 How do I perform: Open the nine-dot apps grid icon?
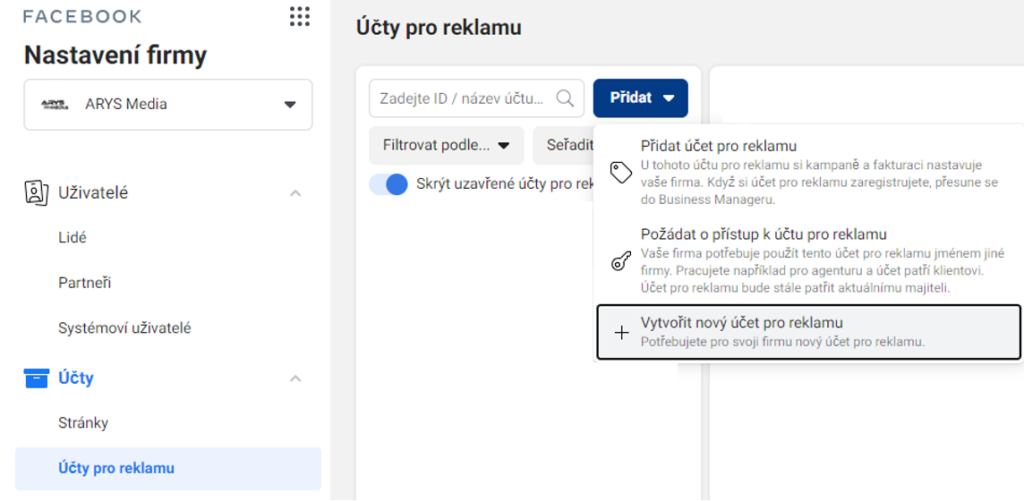(300, 16)
